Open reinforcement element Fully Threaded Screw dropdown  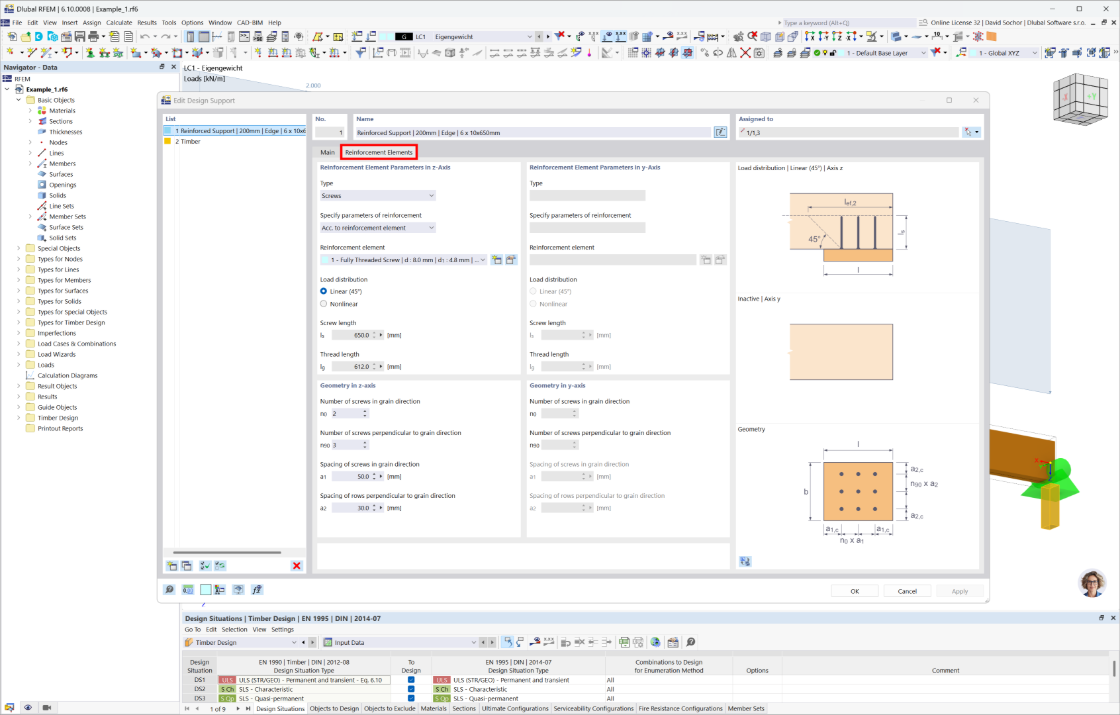tap(404, 260)
